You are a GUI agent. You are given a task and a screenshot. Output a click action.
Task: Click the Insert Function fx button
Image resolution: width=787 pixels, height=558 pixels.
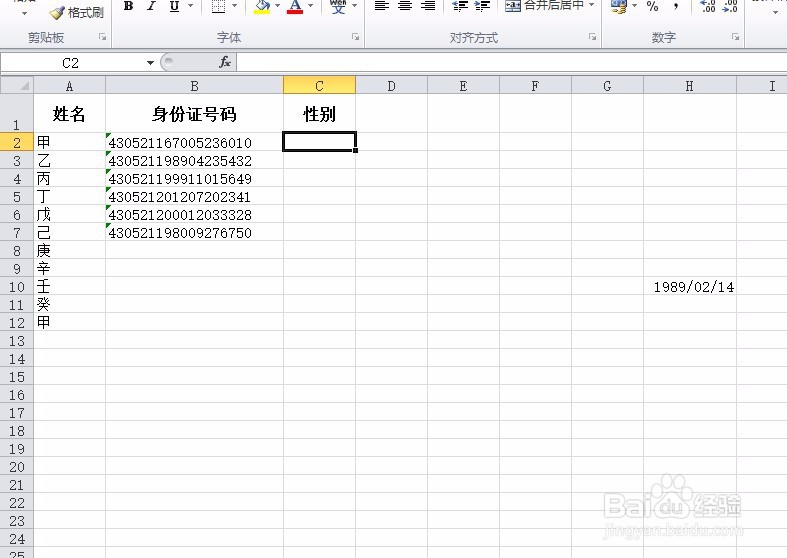click(x=225, y=62)
